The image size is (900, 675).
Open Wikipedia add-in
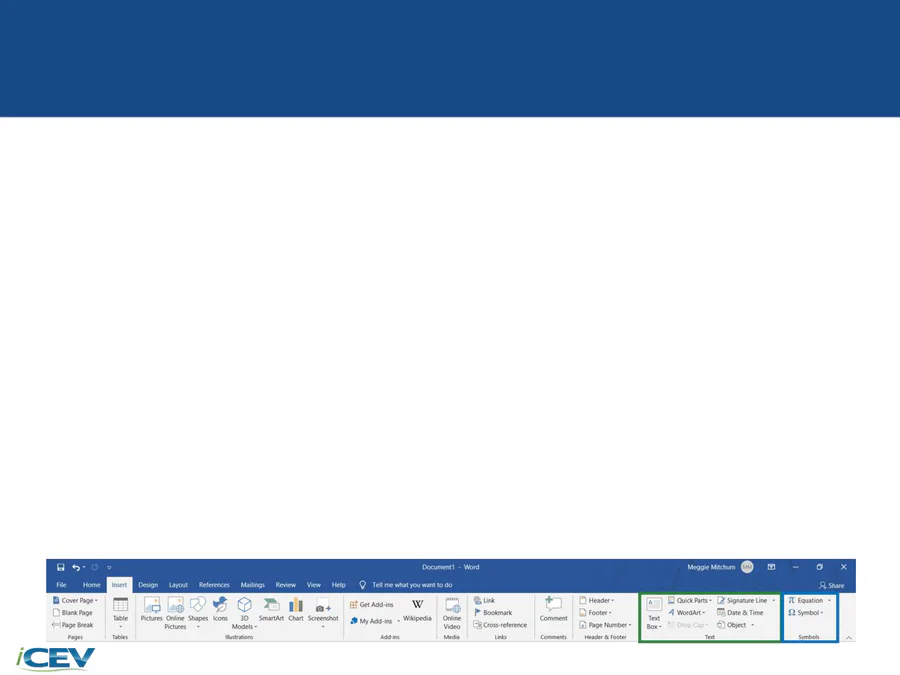tap(417, 609)
